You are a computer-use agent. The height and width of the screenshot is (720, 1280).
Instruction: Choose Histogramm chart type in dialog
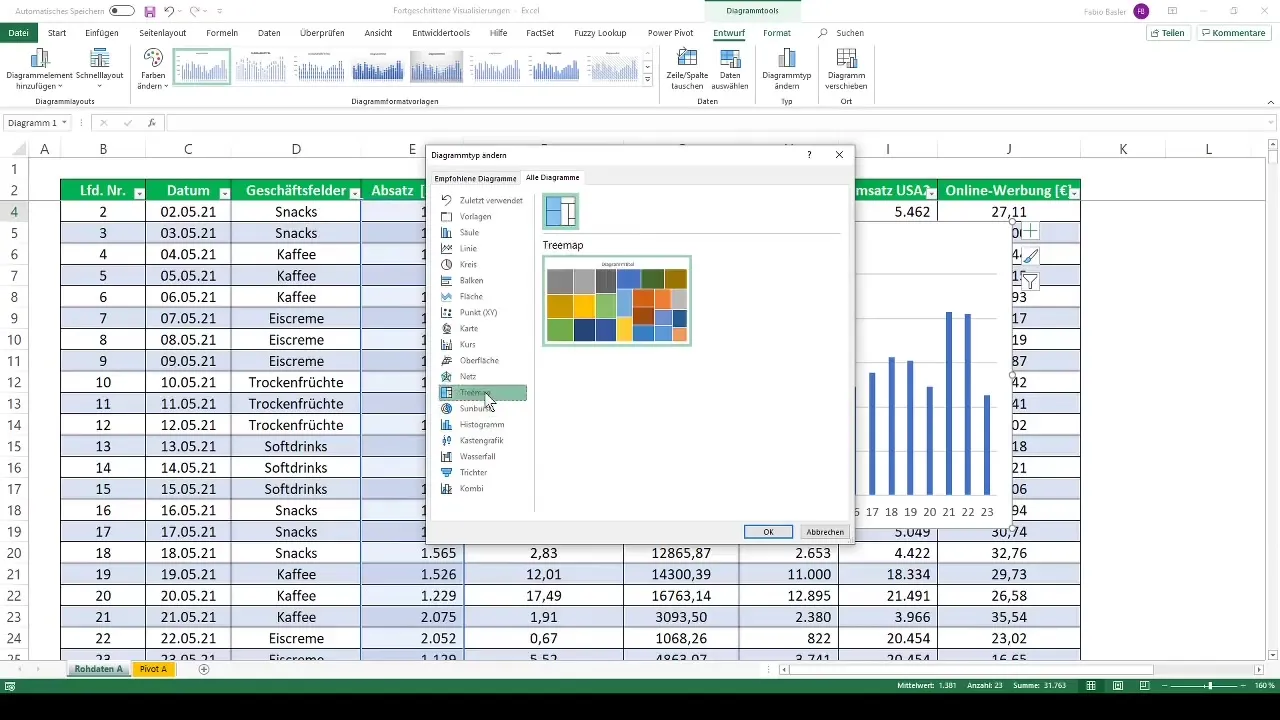coord(482,424)
